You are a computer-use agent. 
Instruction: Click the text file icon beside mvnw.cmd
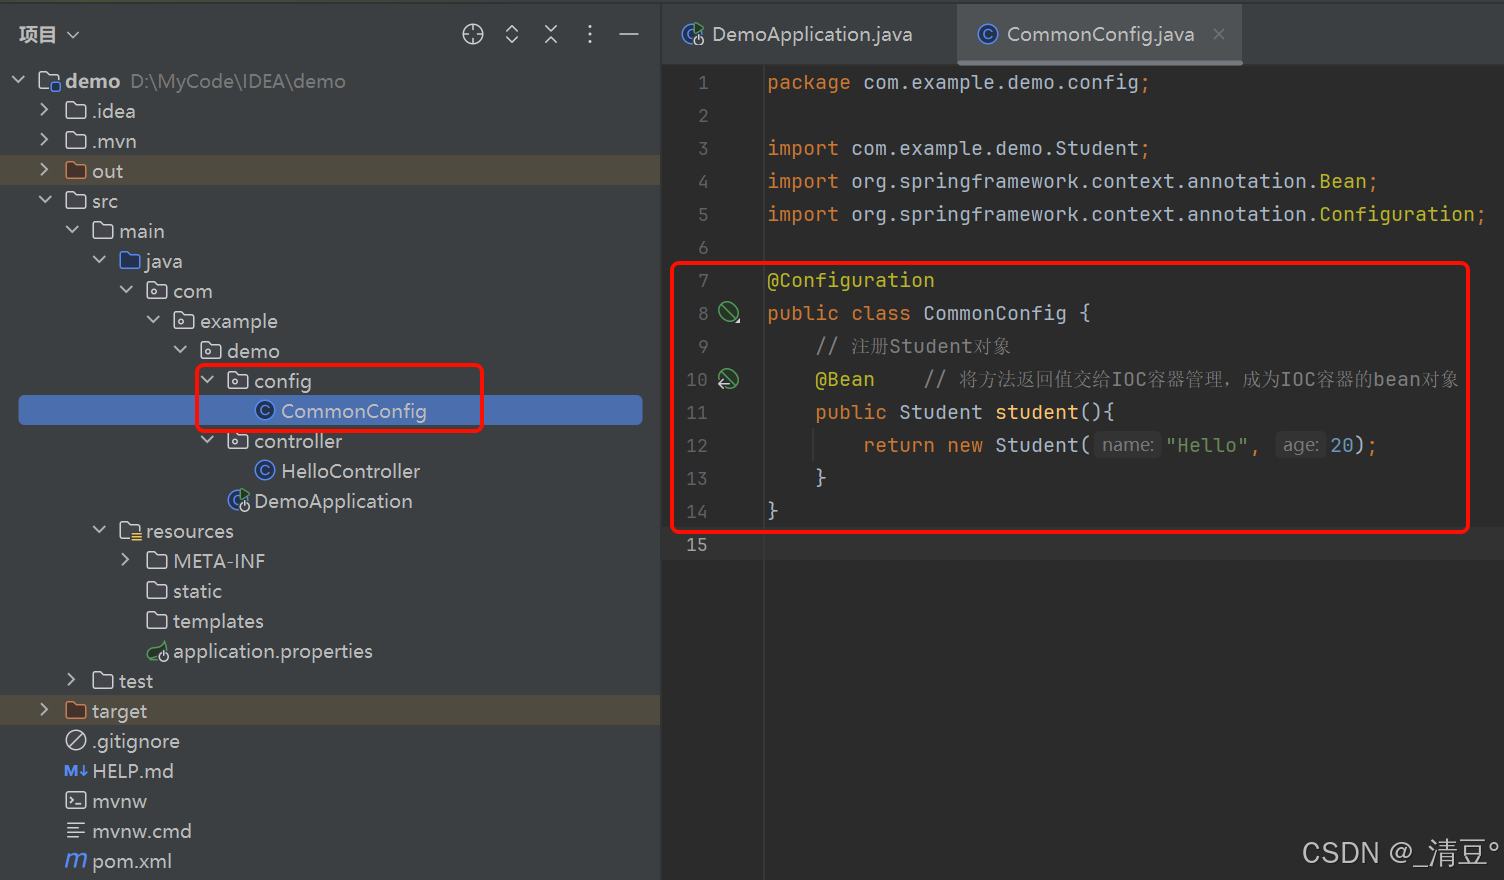coord(76,830)
